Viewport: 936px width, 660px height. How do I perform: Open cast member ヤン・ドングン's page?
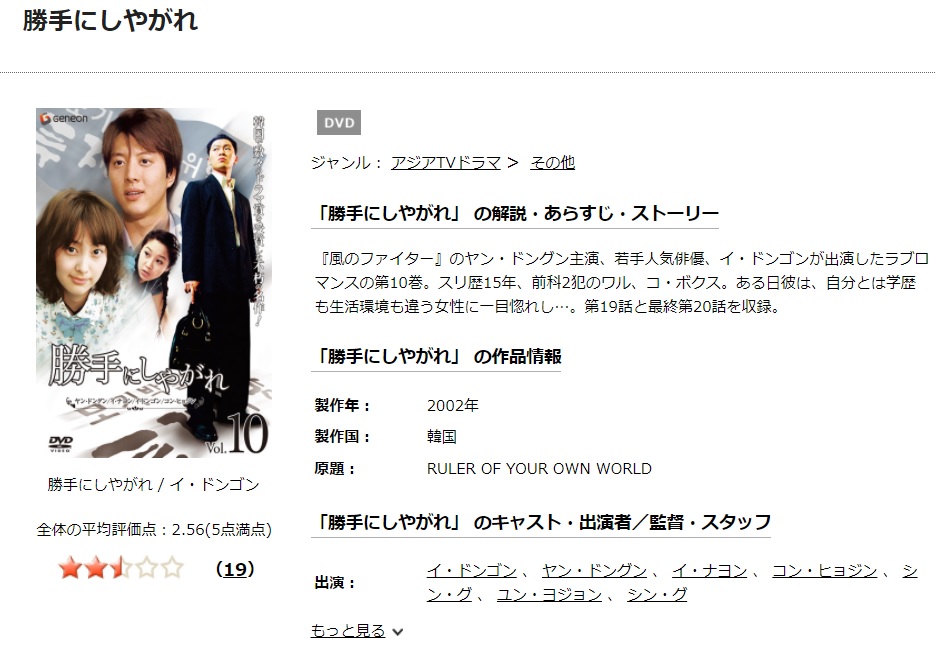595,571
